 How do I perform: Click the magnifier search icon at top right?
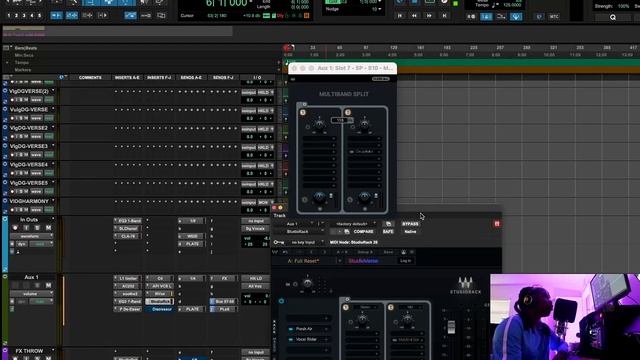coord(613,17)
